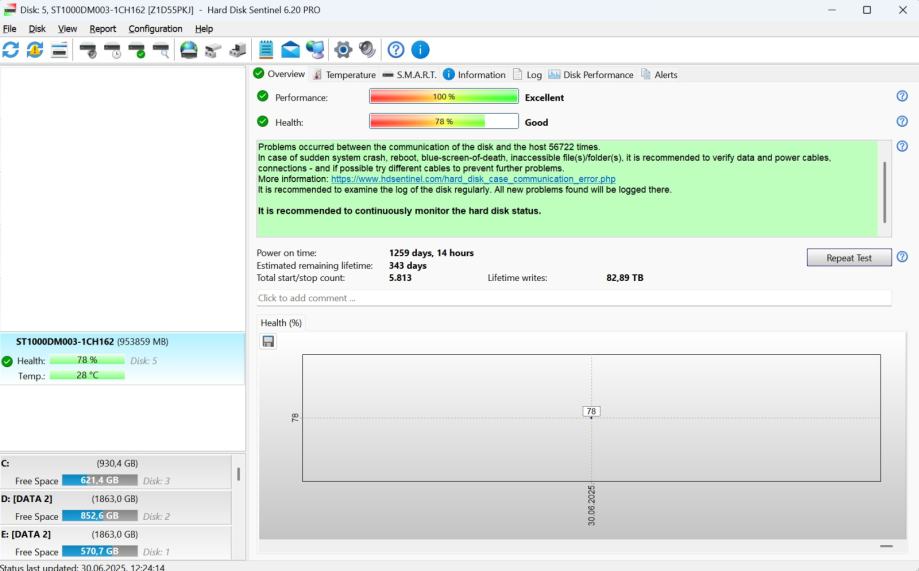Click the notepad report icon in toolbar
The width and height of the screenshot is (919, 571).
[x=266, y=50]
